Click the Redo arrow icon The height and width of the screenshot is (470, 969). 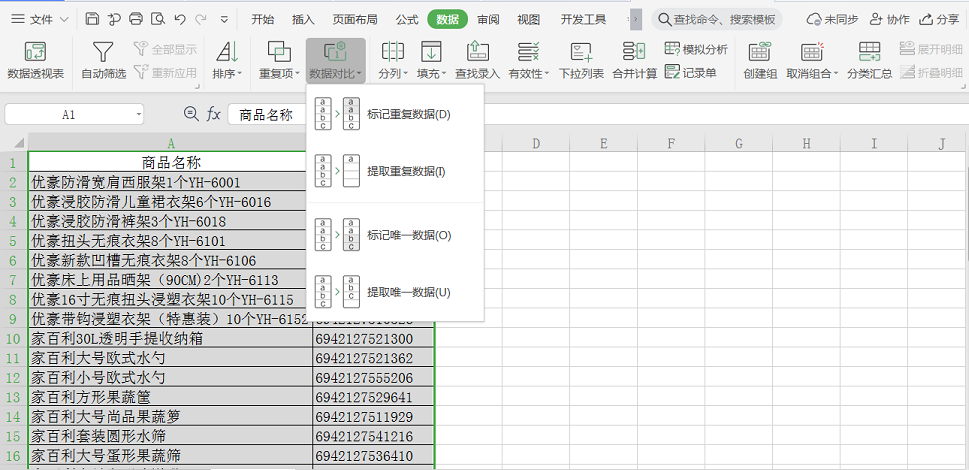click(x=201, y=19)
